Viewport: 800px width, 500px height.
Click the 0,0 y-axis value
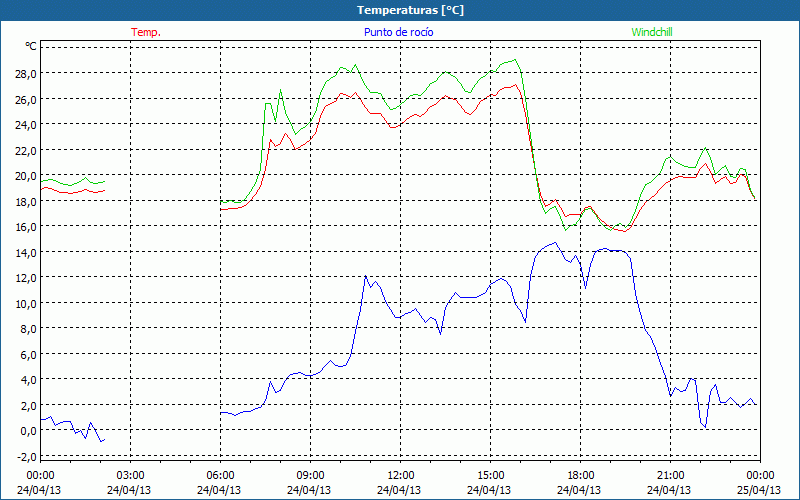29,431
